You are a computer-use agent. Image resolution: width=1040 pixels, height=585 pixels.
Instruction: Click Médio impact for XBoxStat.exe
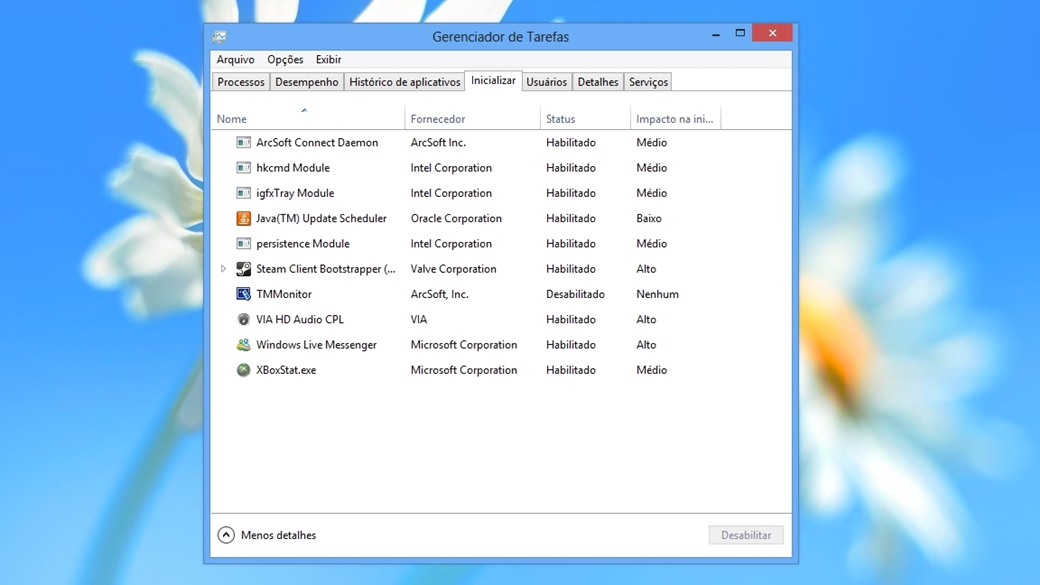(651, 370)
